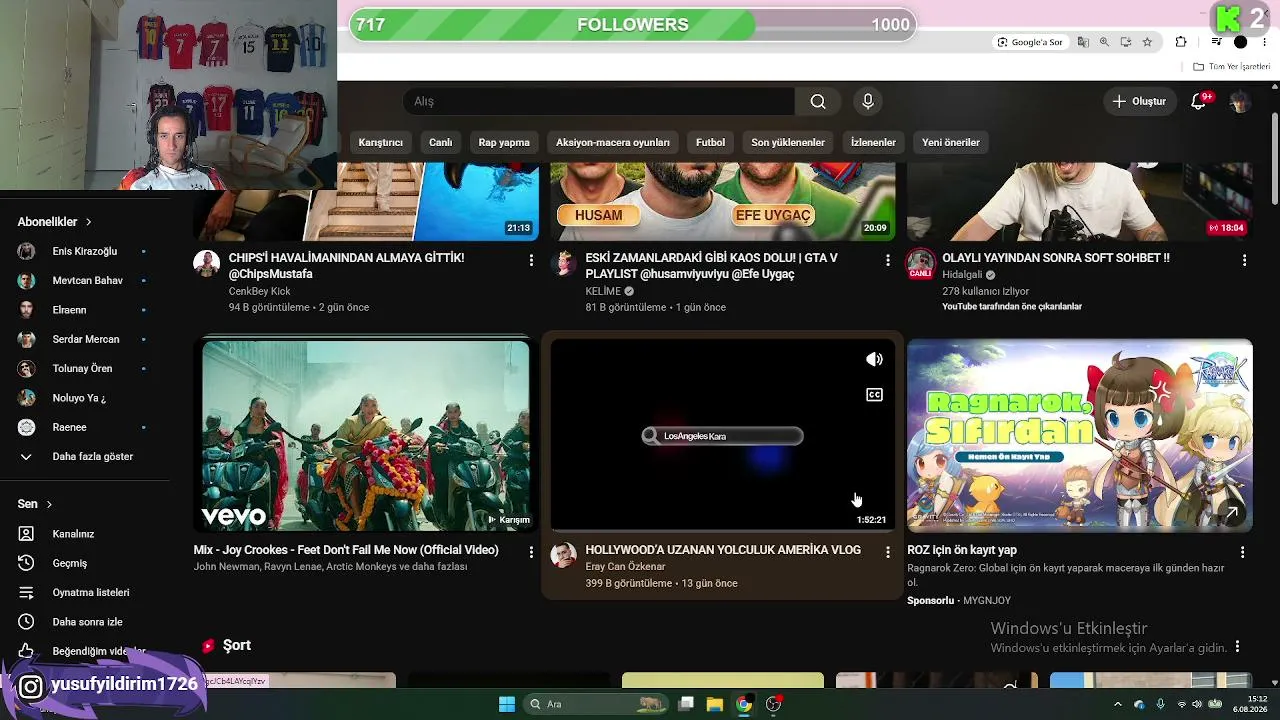The height and width of the screenshot is (720, 1280).
Task: Open Chrome media controls icon
Action: (1216, 42)
